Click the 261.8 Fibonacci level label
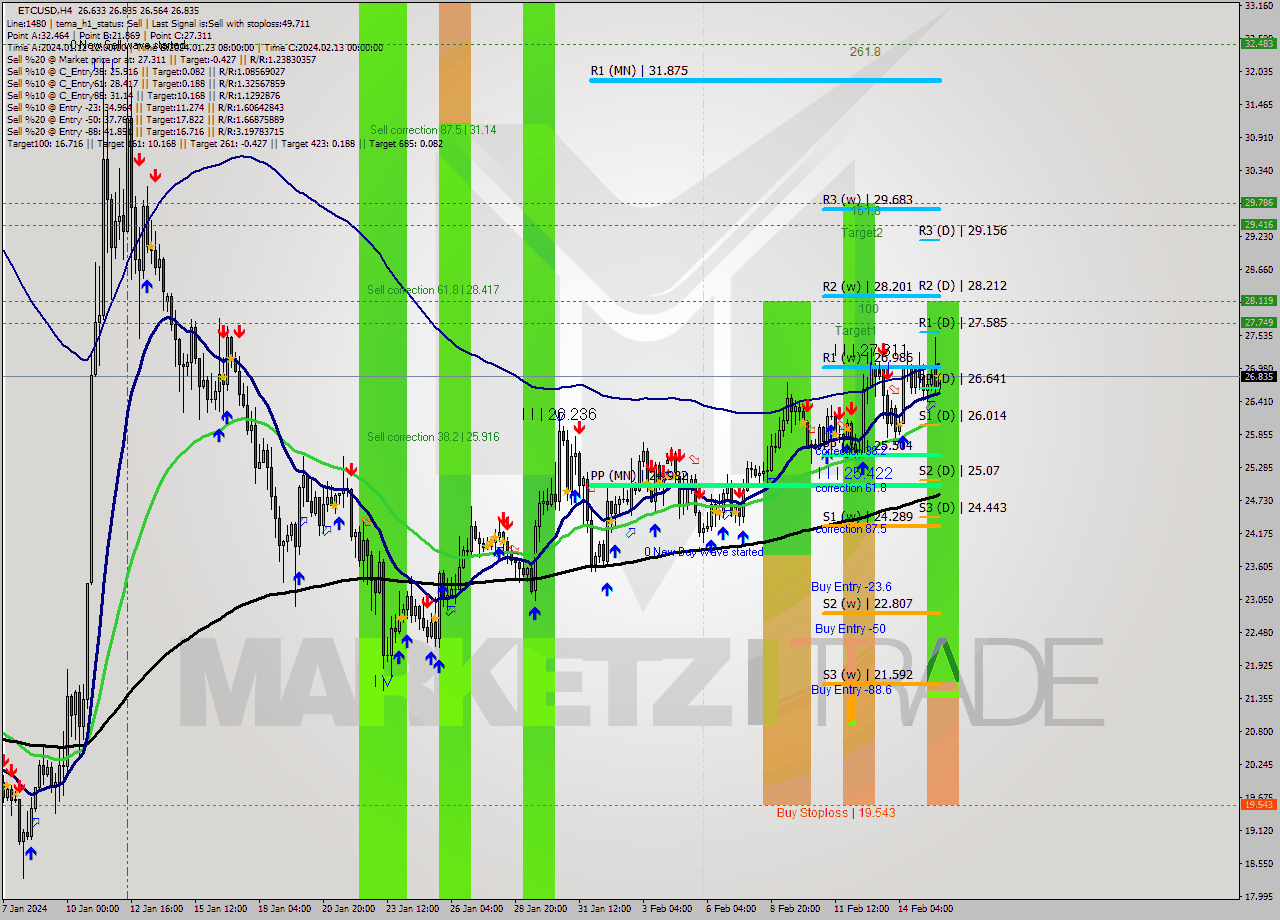 click(865, 52)
